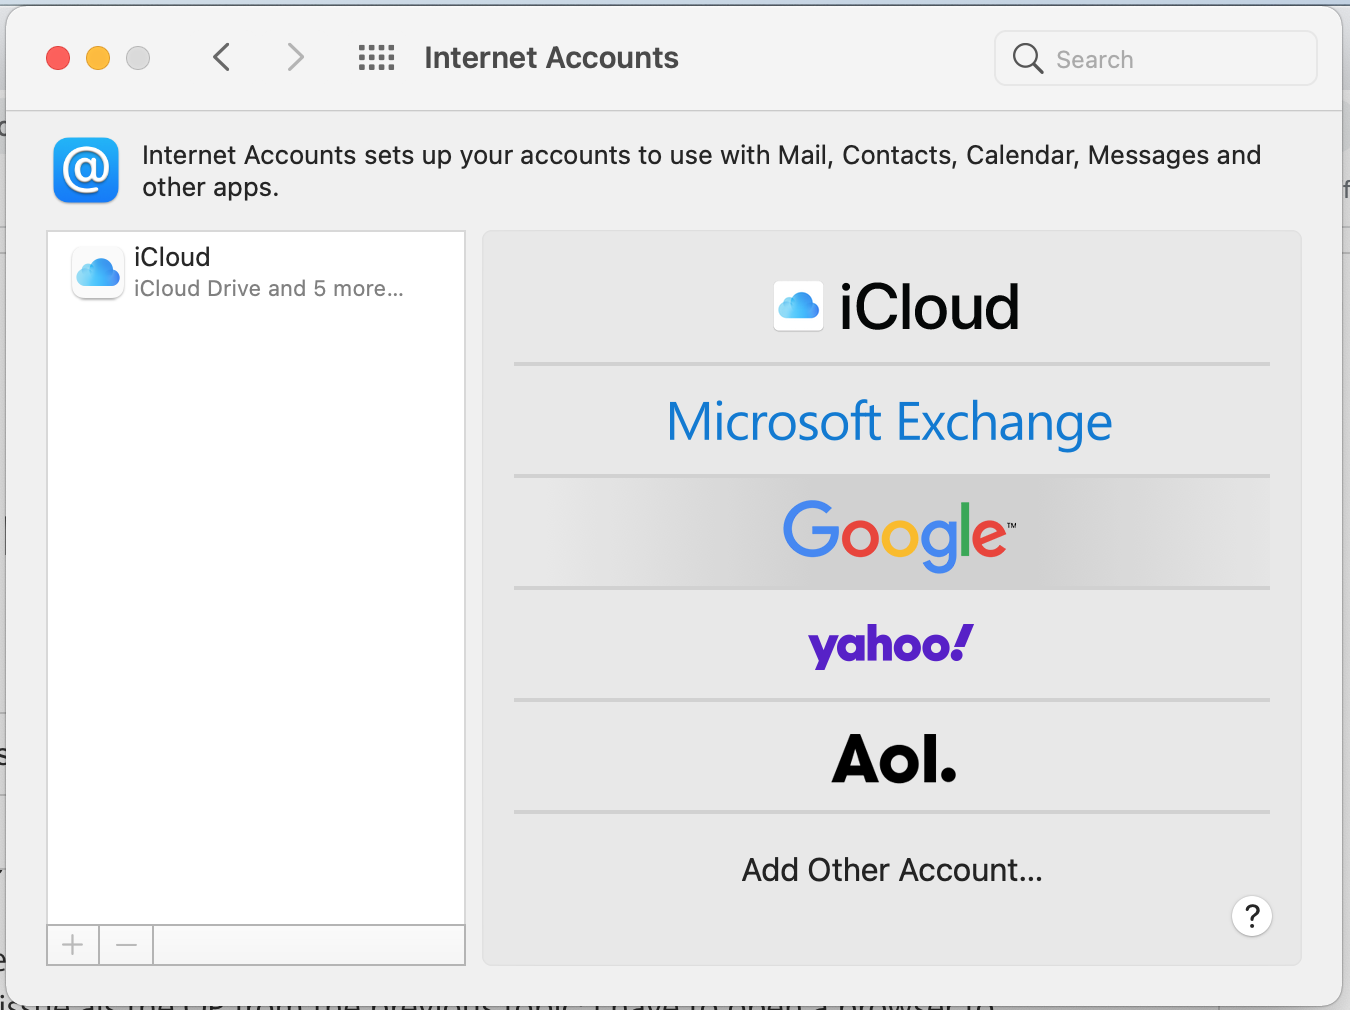1350x1010 pixels.
Task: Remove account with the minus button
Action: (x=126, y=945)
